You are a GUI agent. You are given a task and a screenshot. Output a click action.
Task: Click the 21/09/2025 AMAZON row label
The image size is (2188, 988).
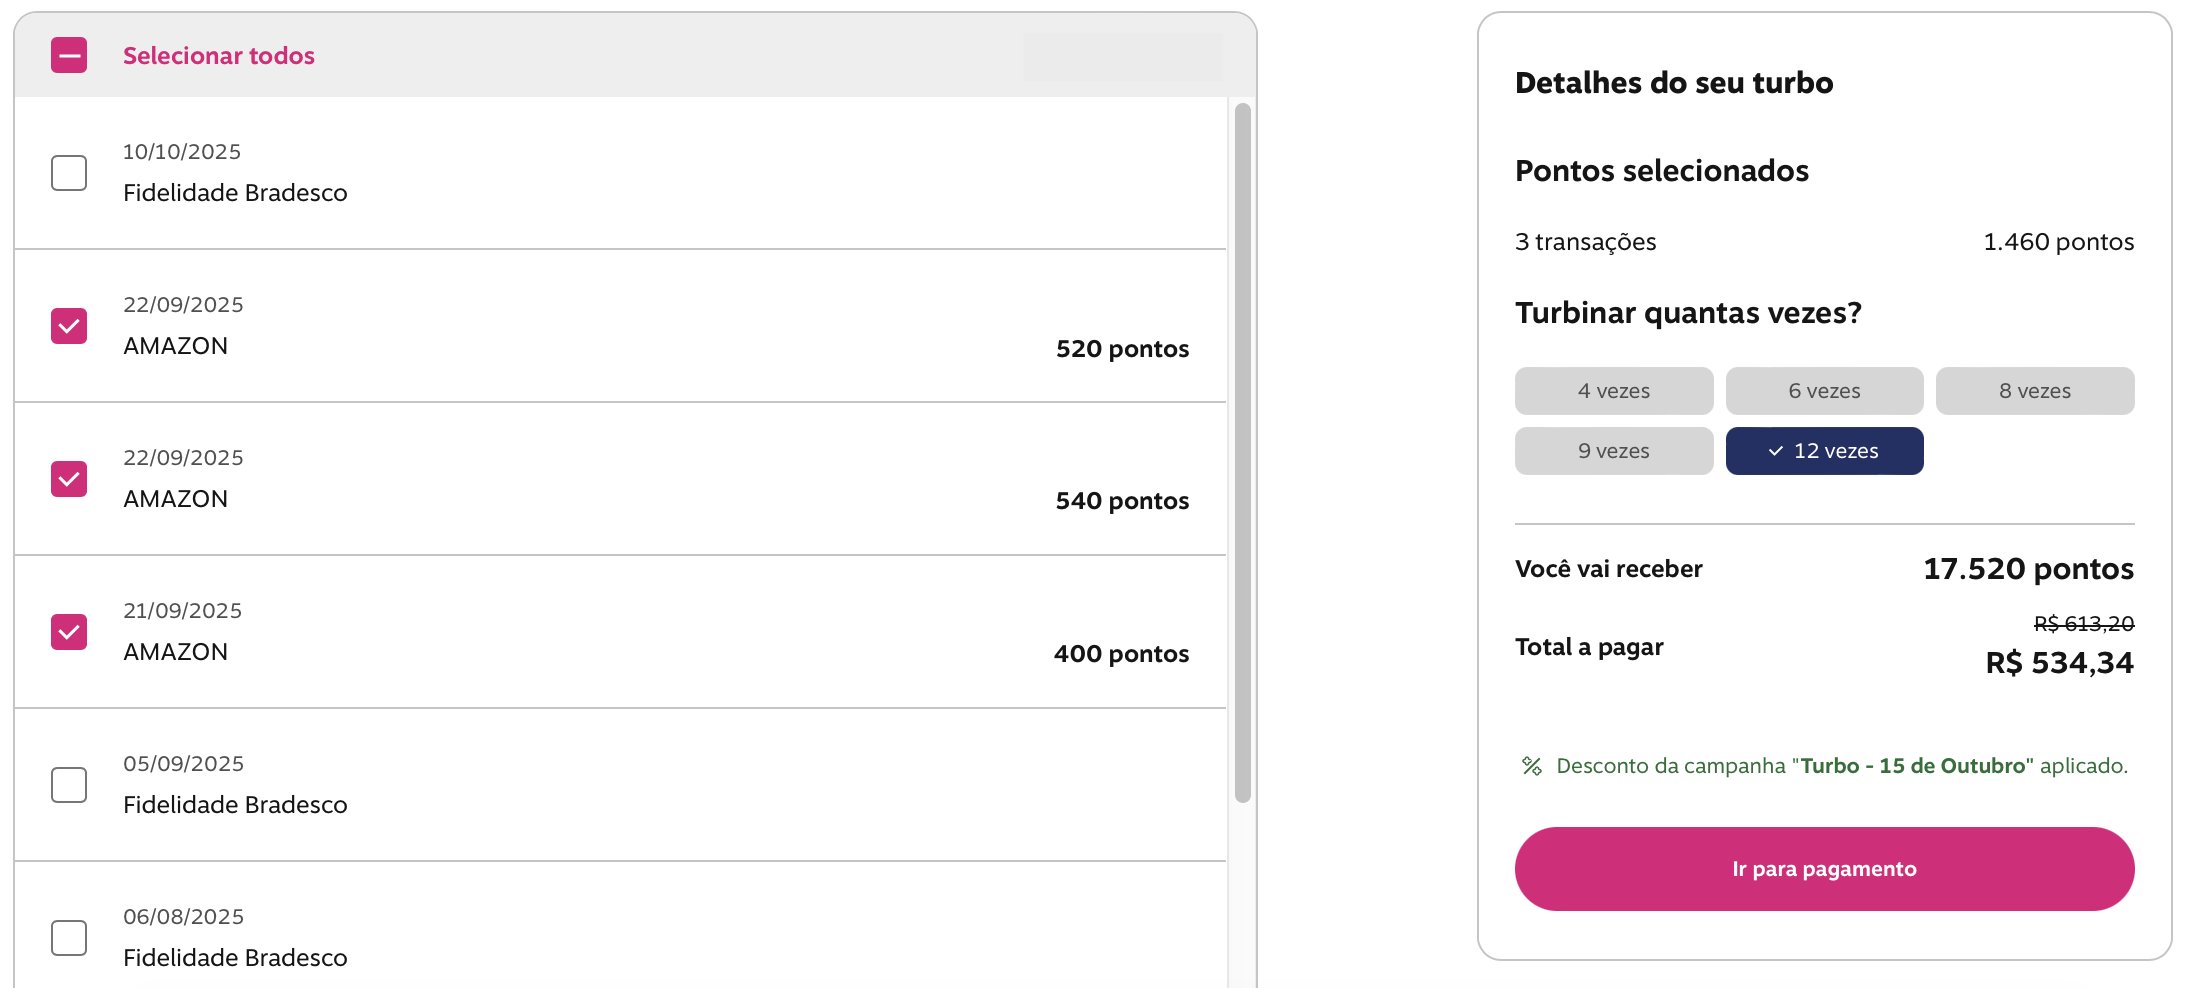coord(175,652)
